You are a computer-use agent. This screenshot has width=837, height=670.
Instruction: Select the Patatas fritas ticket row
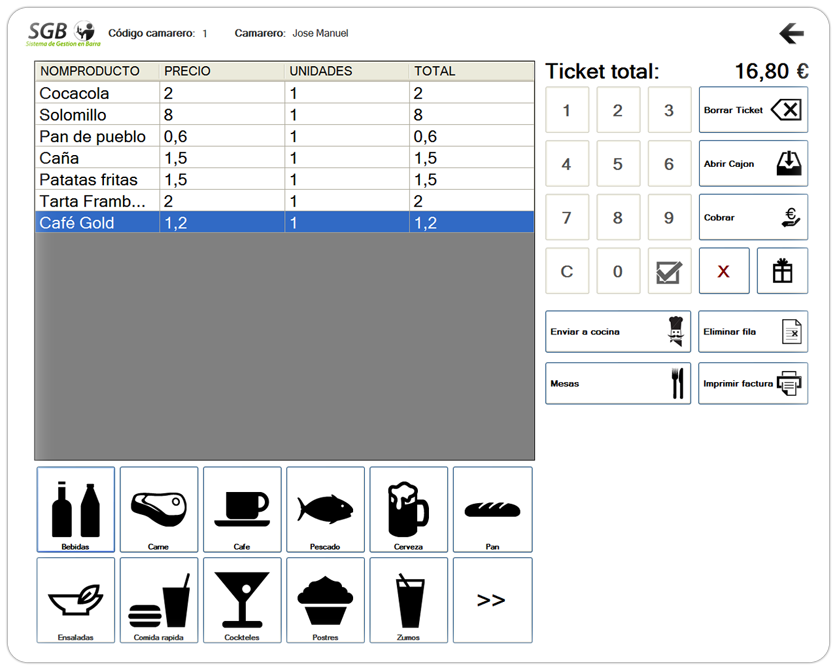[285, 179]
